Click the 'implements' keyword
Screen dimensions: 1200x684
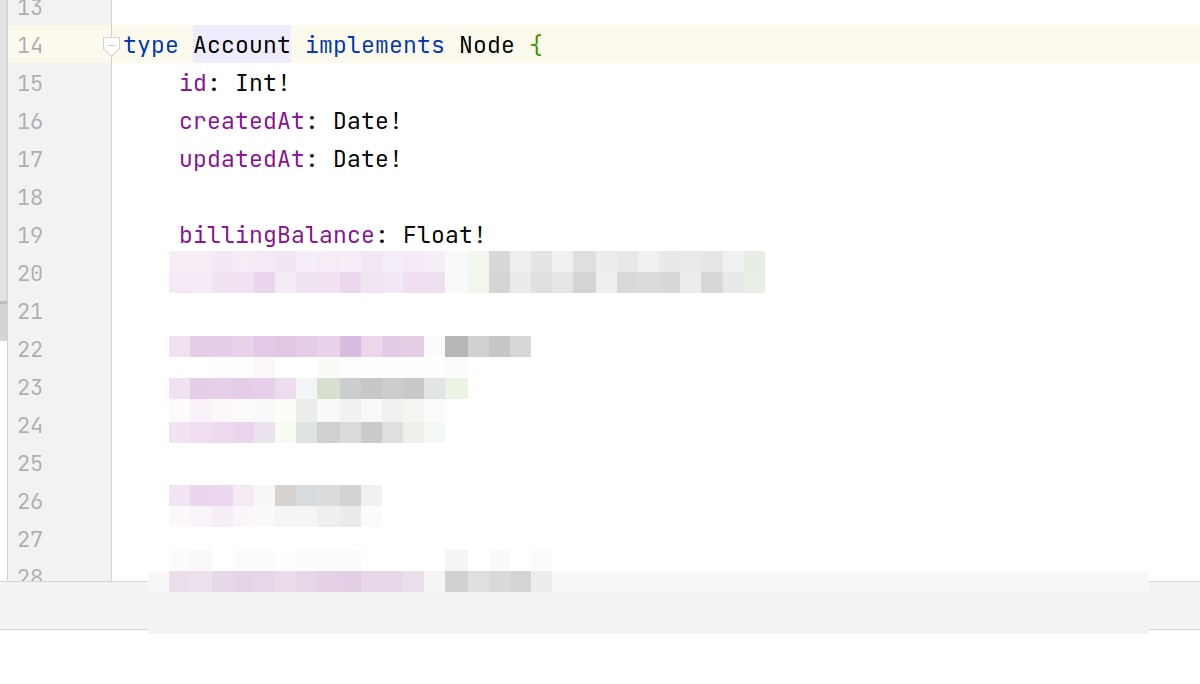(x=375, y=45)
